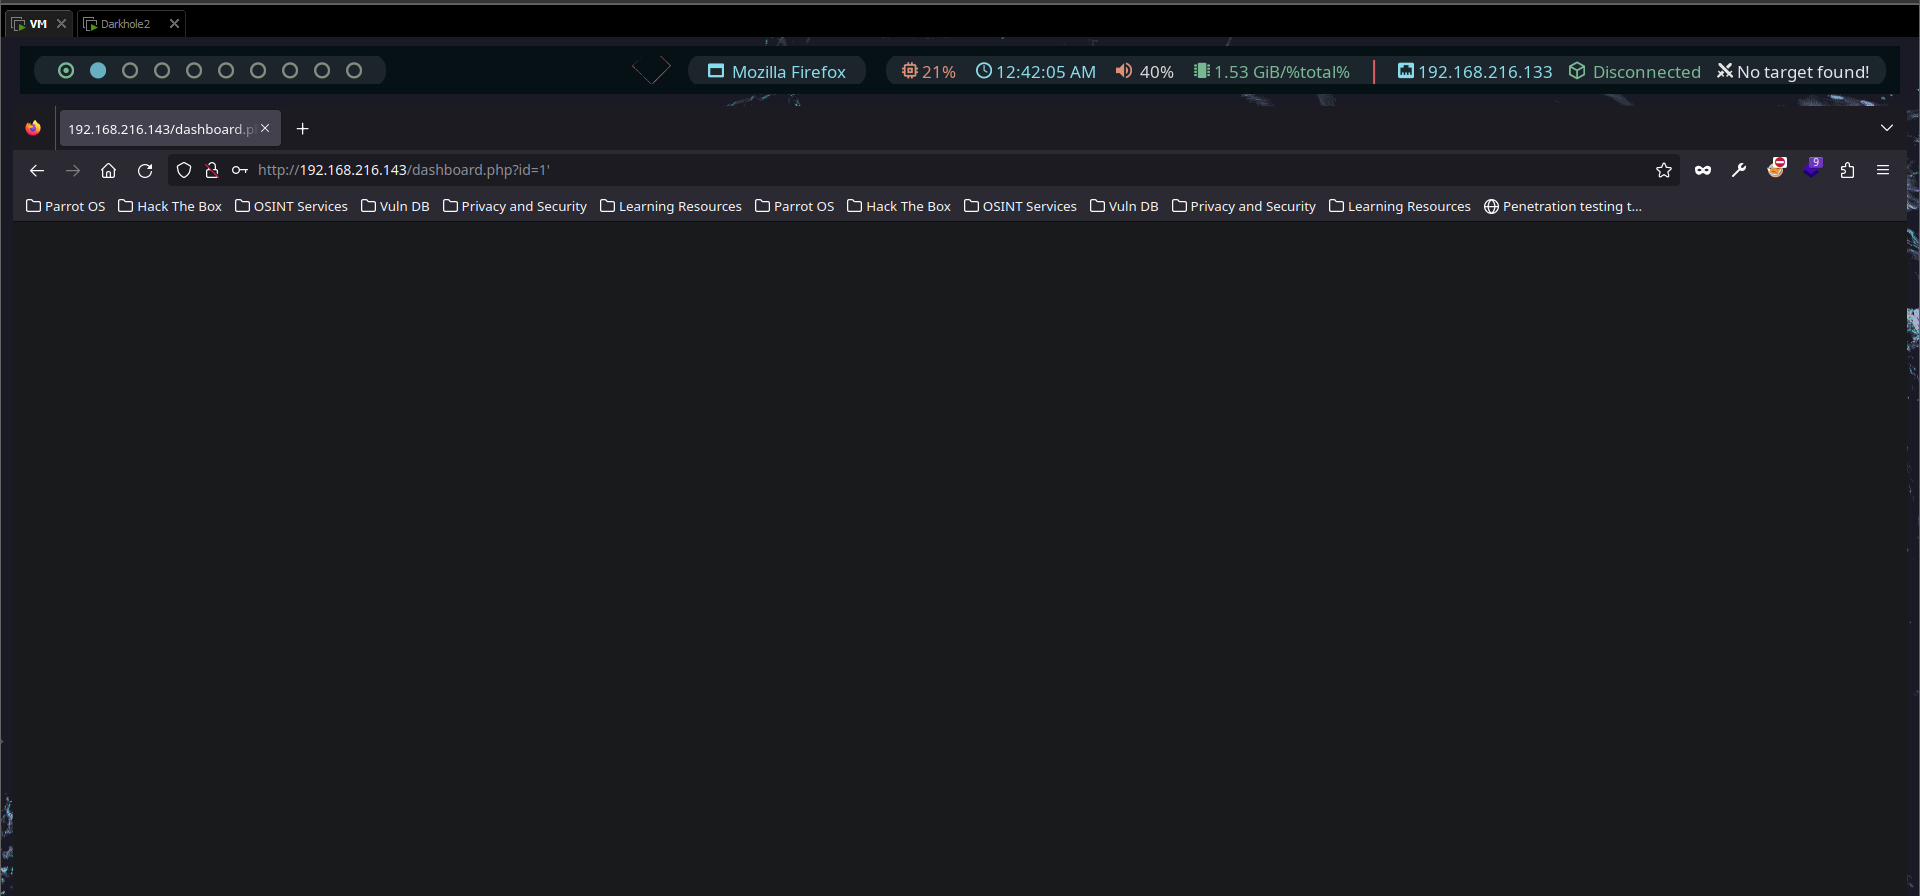Open tracking protection shield icon
Screen dimensions: 1920x896
[x=184, y=170]
